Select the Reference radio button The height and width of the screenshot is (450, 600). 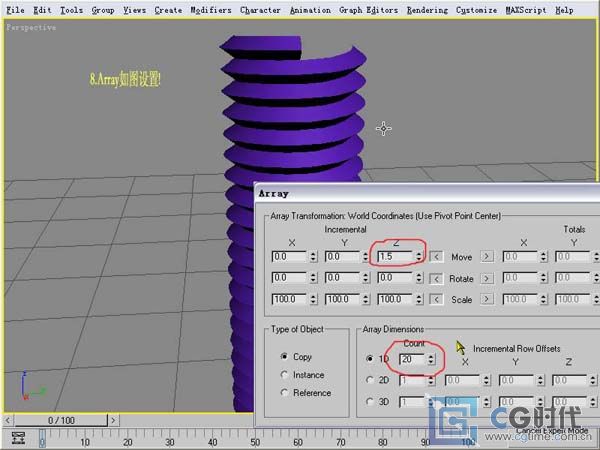tap(284, 393)
